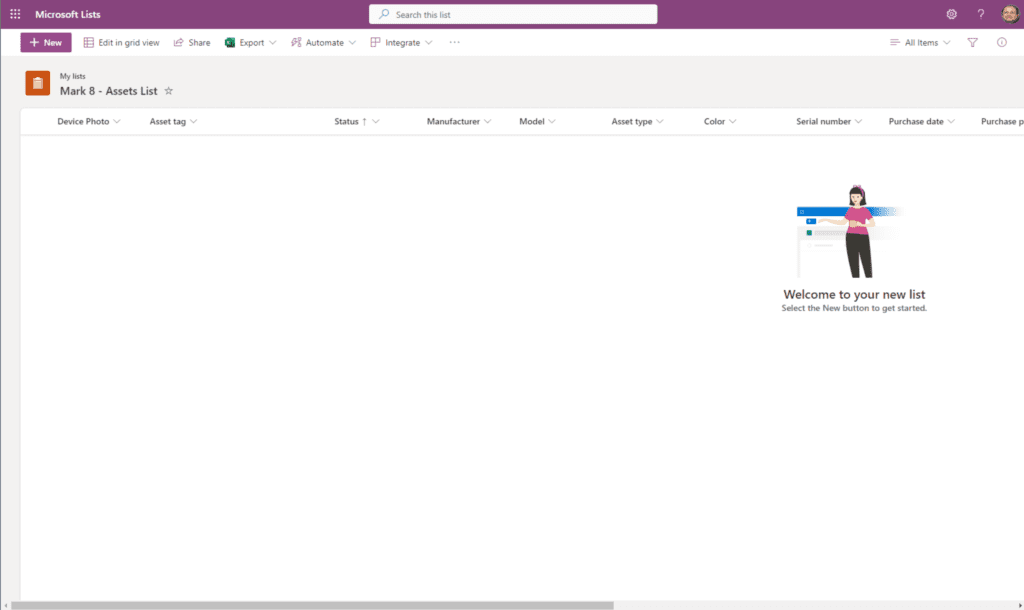
Task: Open the filter pane funnel icon
Action: pyautogui.click(x=972, y=43)
